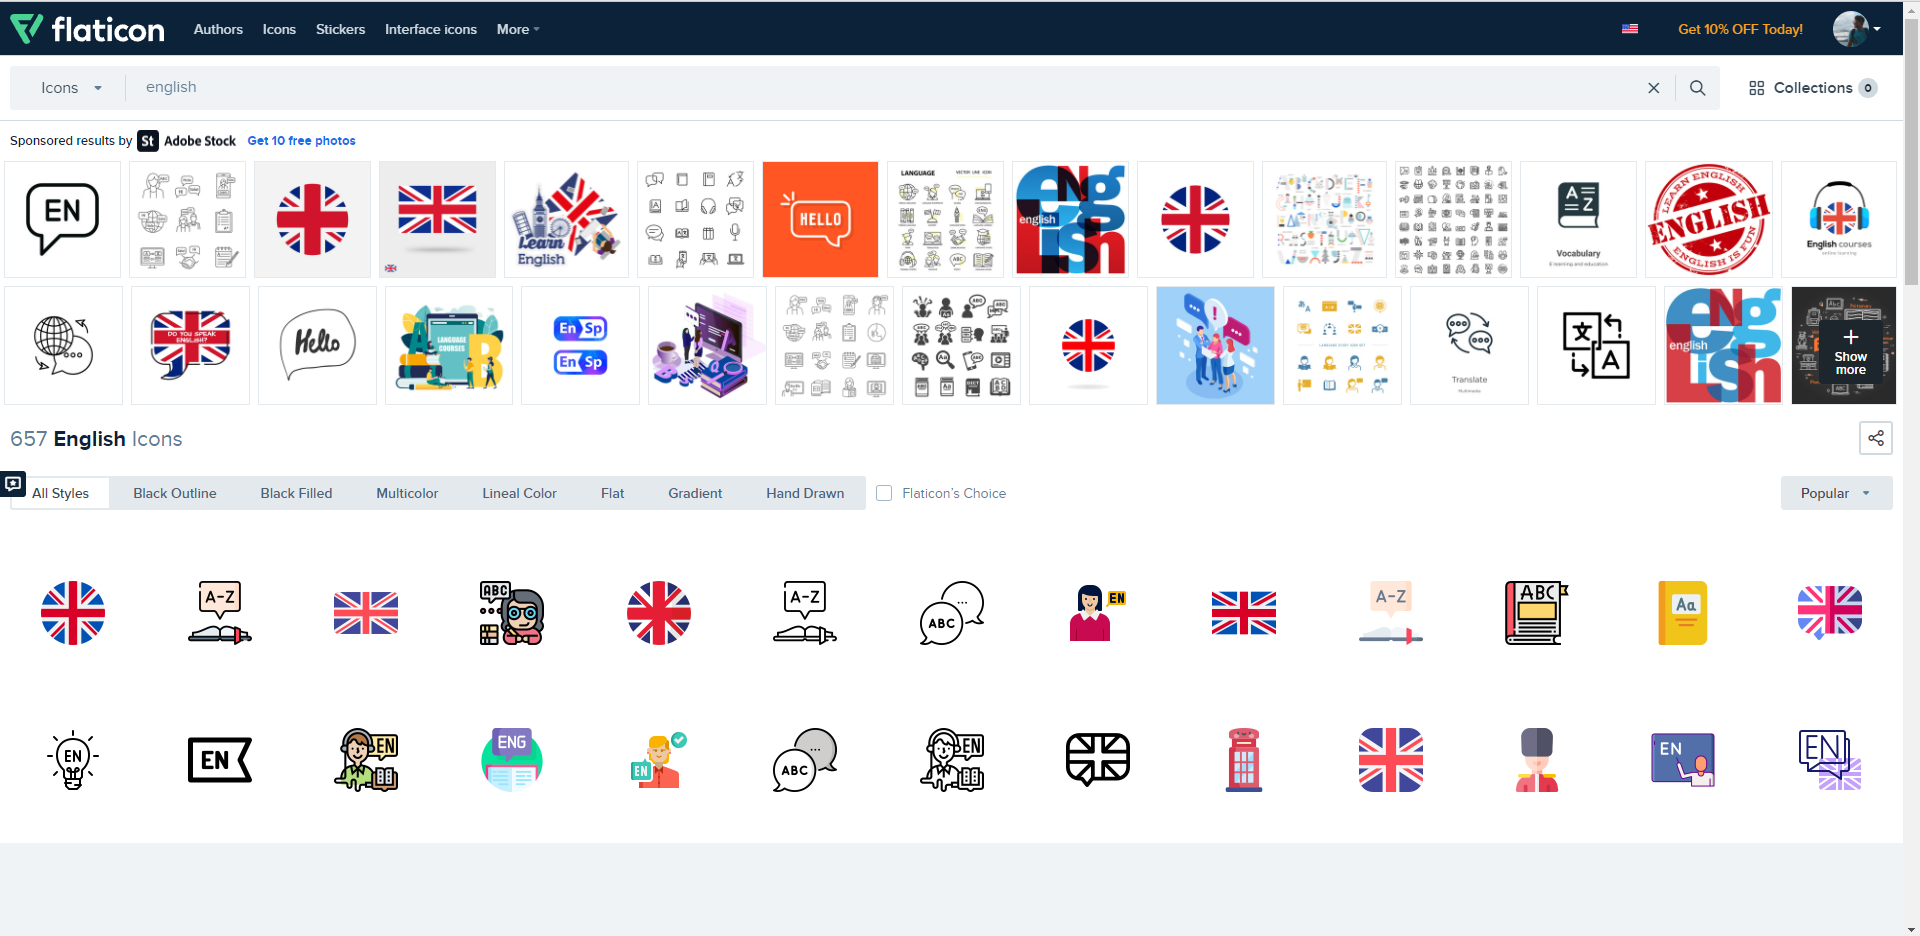Go to Authors page
Image resolution: width=1920 pixels, height=936 pixels.
(x=218, y=29)
